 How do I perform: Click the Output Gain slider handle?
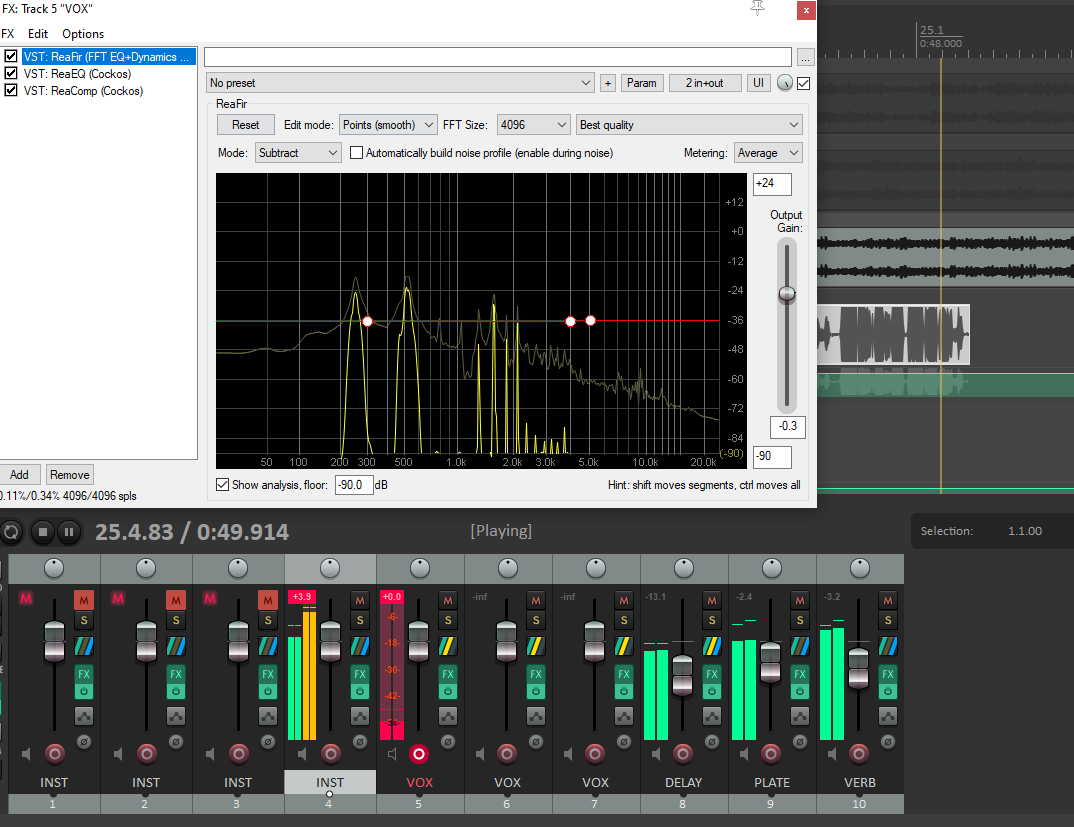[787, 294]
